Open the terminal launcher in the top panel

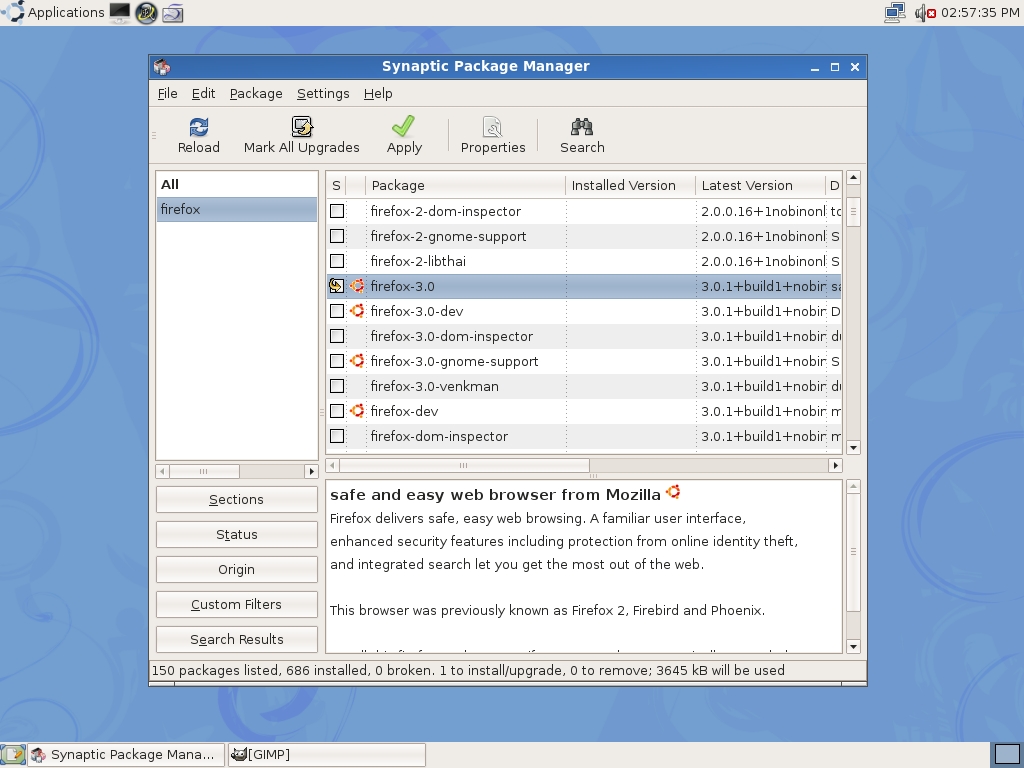[x=120, y=12]
